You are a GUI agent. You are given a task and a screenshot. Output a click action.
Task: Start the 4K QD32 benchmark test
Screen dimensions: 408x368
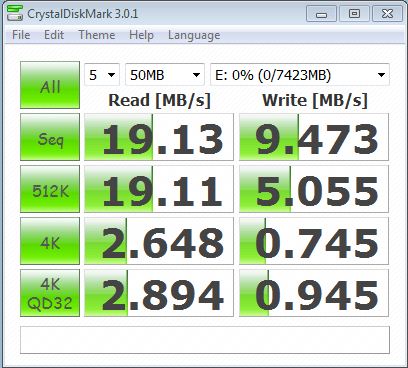click(50, 293)
